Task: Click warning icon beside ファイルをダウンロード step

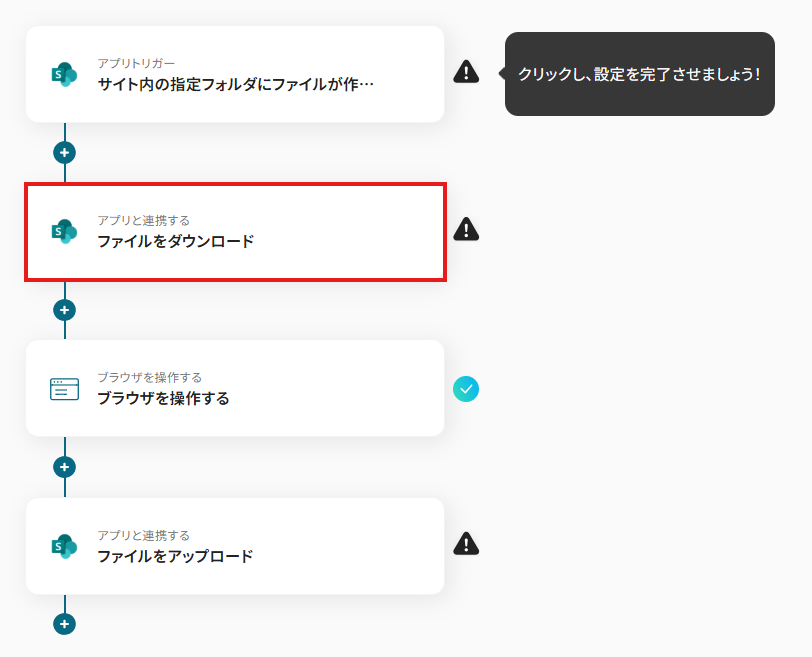Action: click(x=466, y=229)
